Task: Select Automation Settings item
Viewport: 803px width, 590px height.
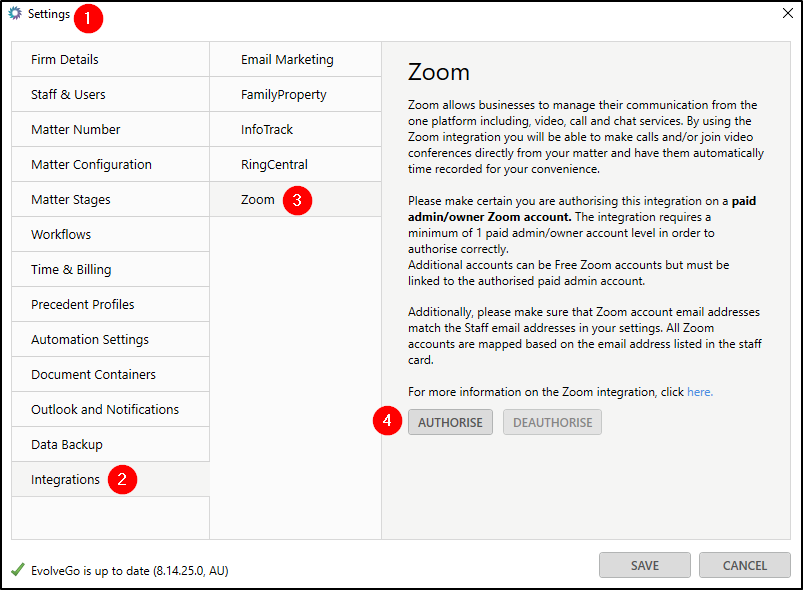Action: [x=110, y=340]
